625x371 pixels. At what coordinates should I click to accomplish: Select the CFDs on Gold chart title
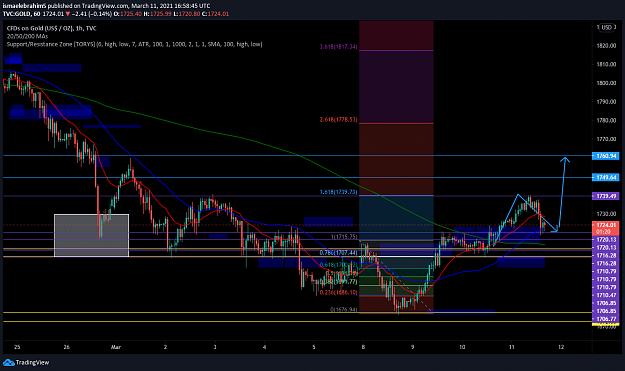point(52,28)
